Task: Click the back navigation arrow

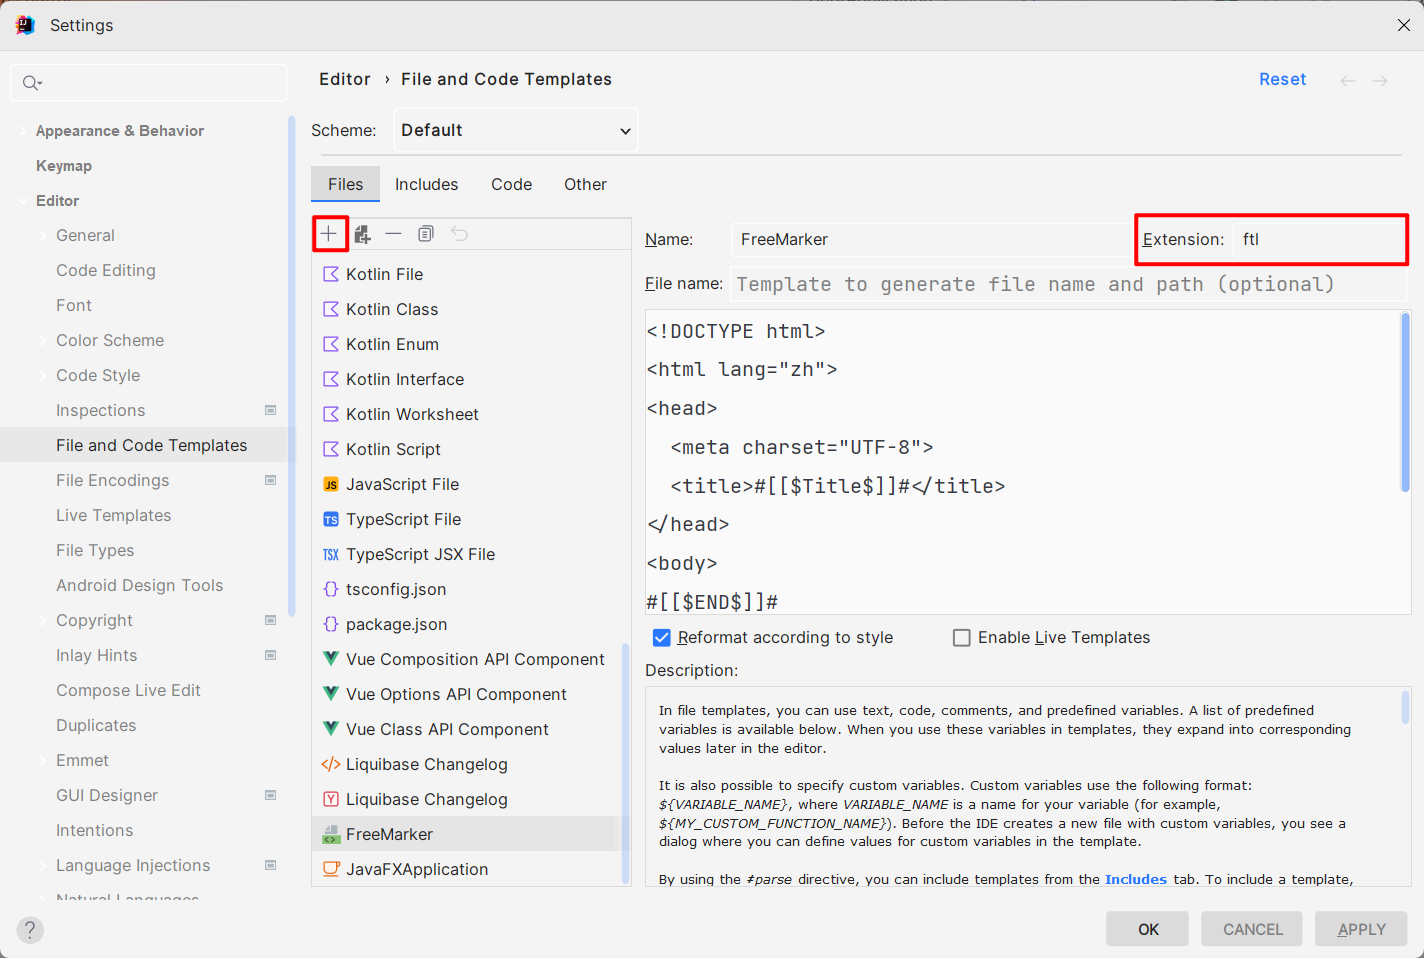Action: click(x=1348, y=80)
